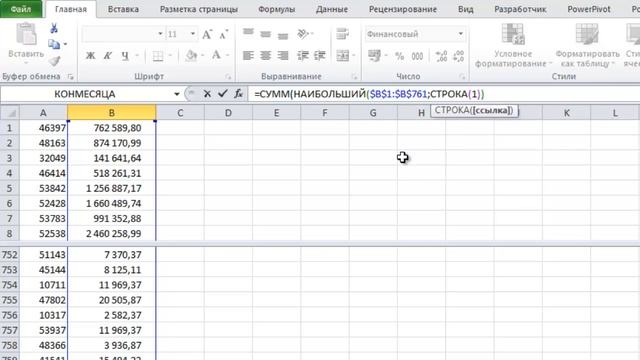Cancel formula entry with X button
Screen dimensions: 640x360
click(x=207, y=94)
